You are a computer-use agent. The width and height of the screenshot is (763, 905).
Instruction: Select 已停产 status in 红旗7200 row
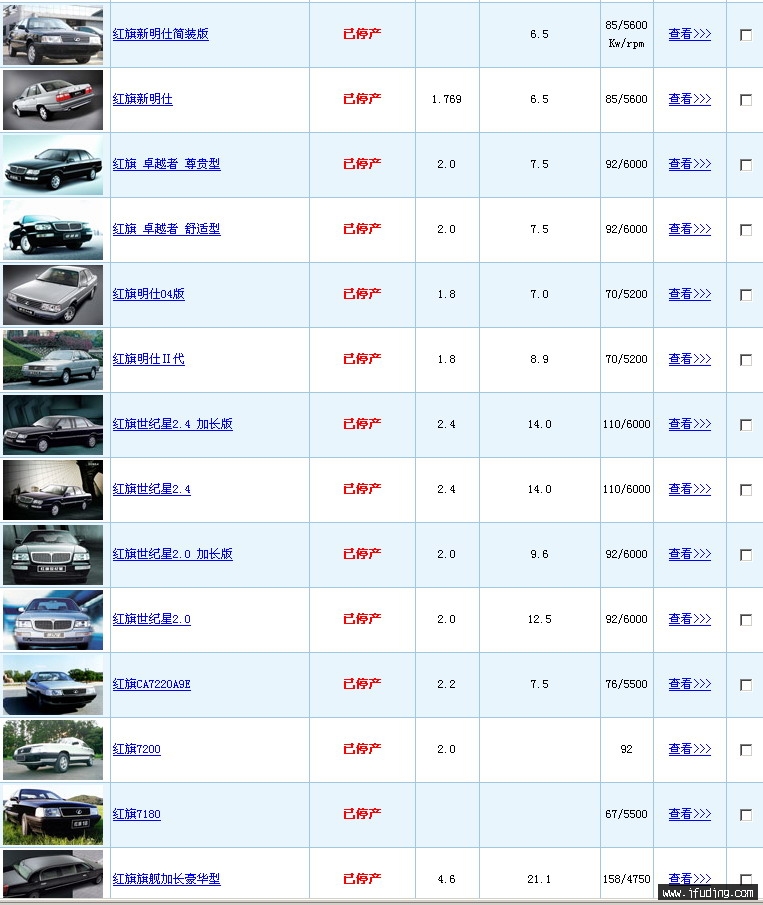tap(362, 749)
